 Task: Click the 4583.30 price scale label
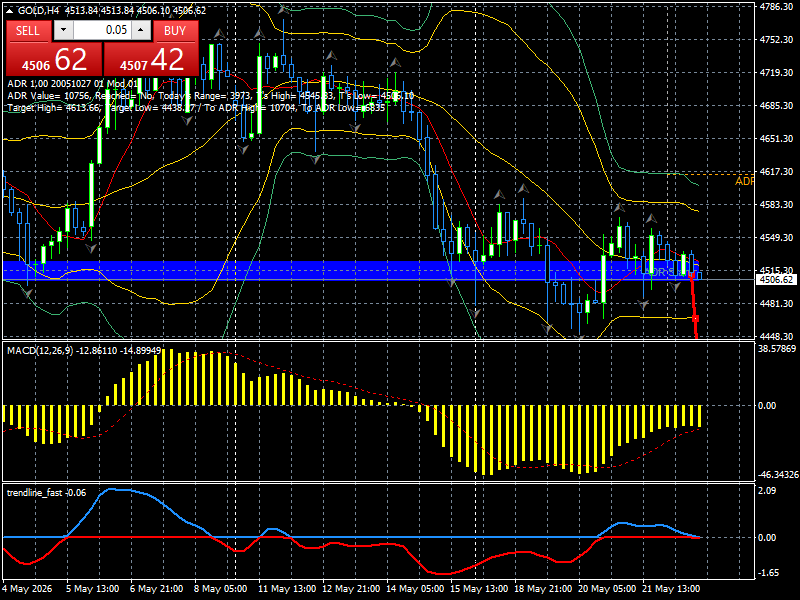776,205
